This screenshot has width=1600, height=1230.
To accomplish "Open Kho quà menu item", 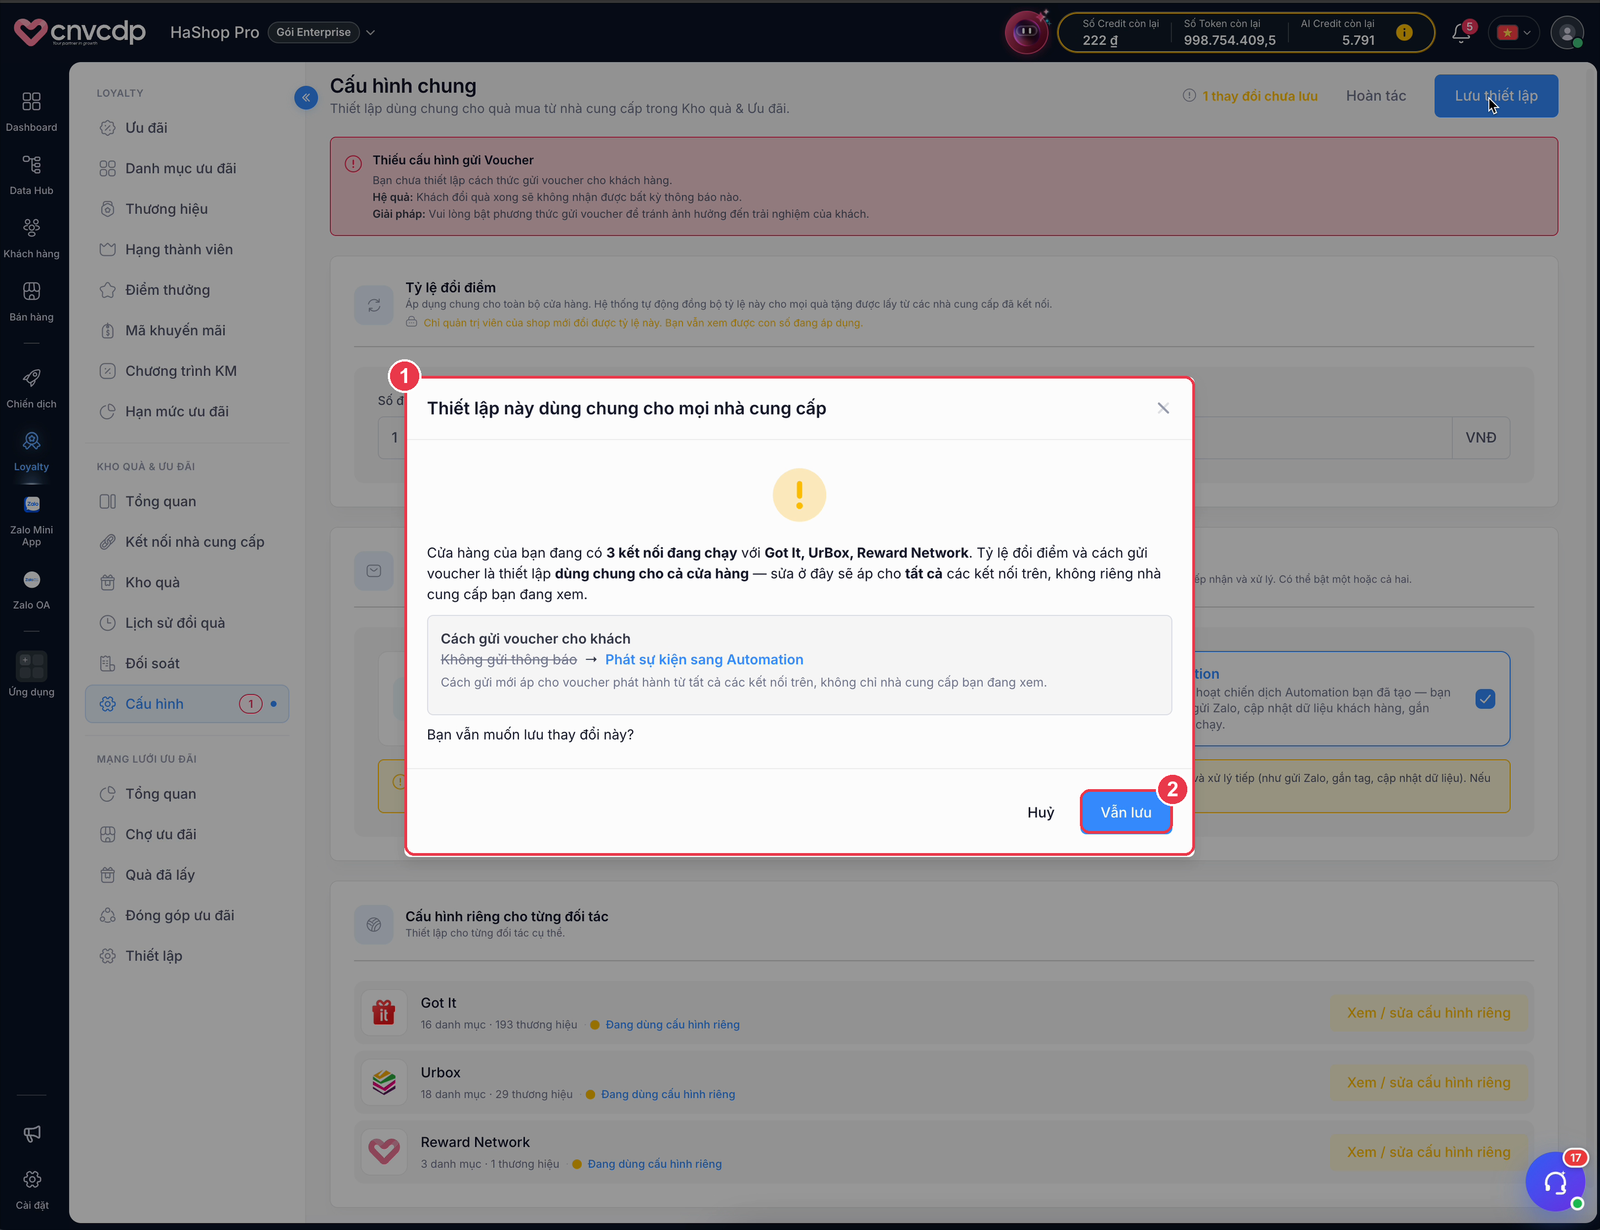I will (187, 582).
